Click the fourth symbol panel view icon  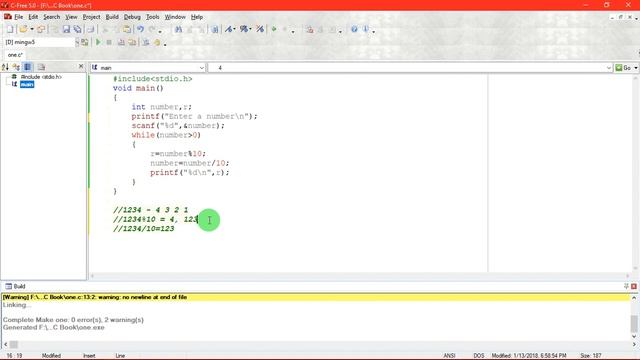41,67
